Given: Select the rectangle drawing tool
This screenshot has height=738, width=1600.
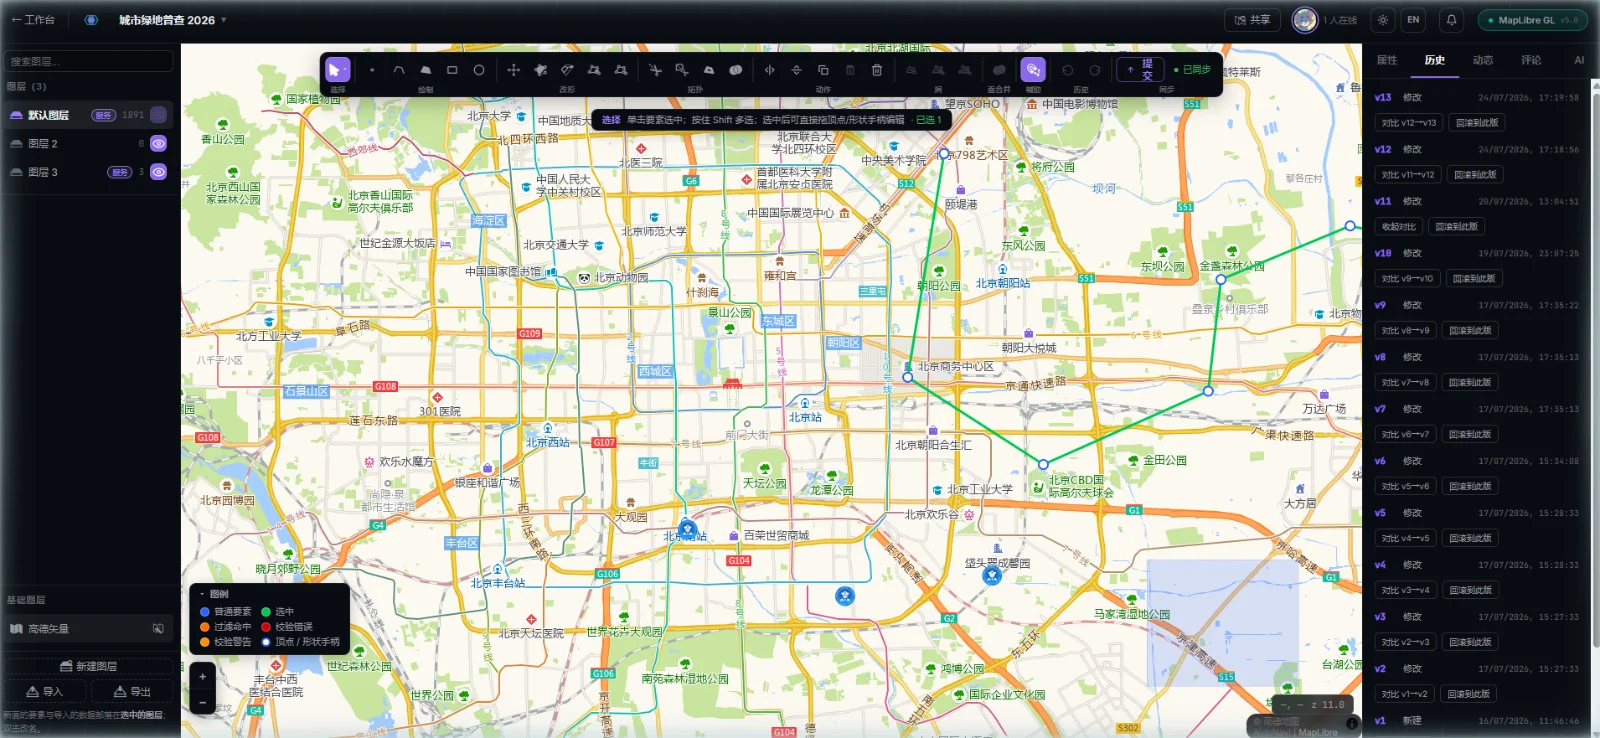Looking at the screenshot, I should [x=452, y=70].
